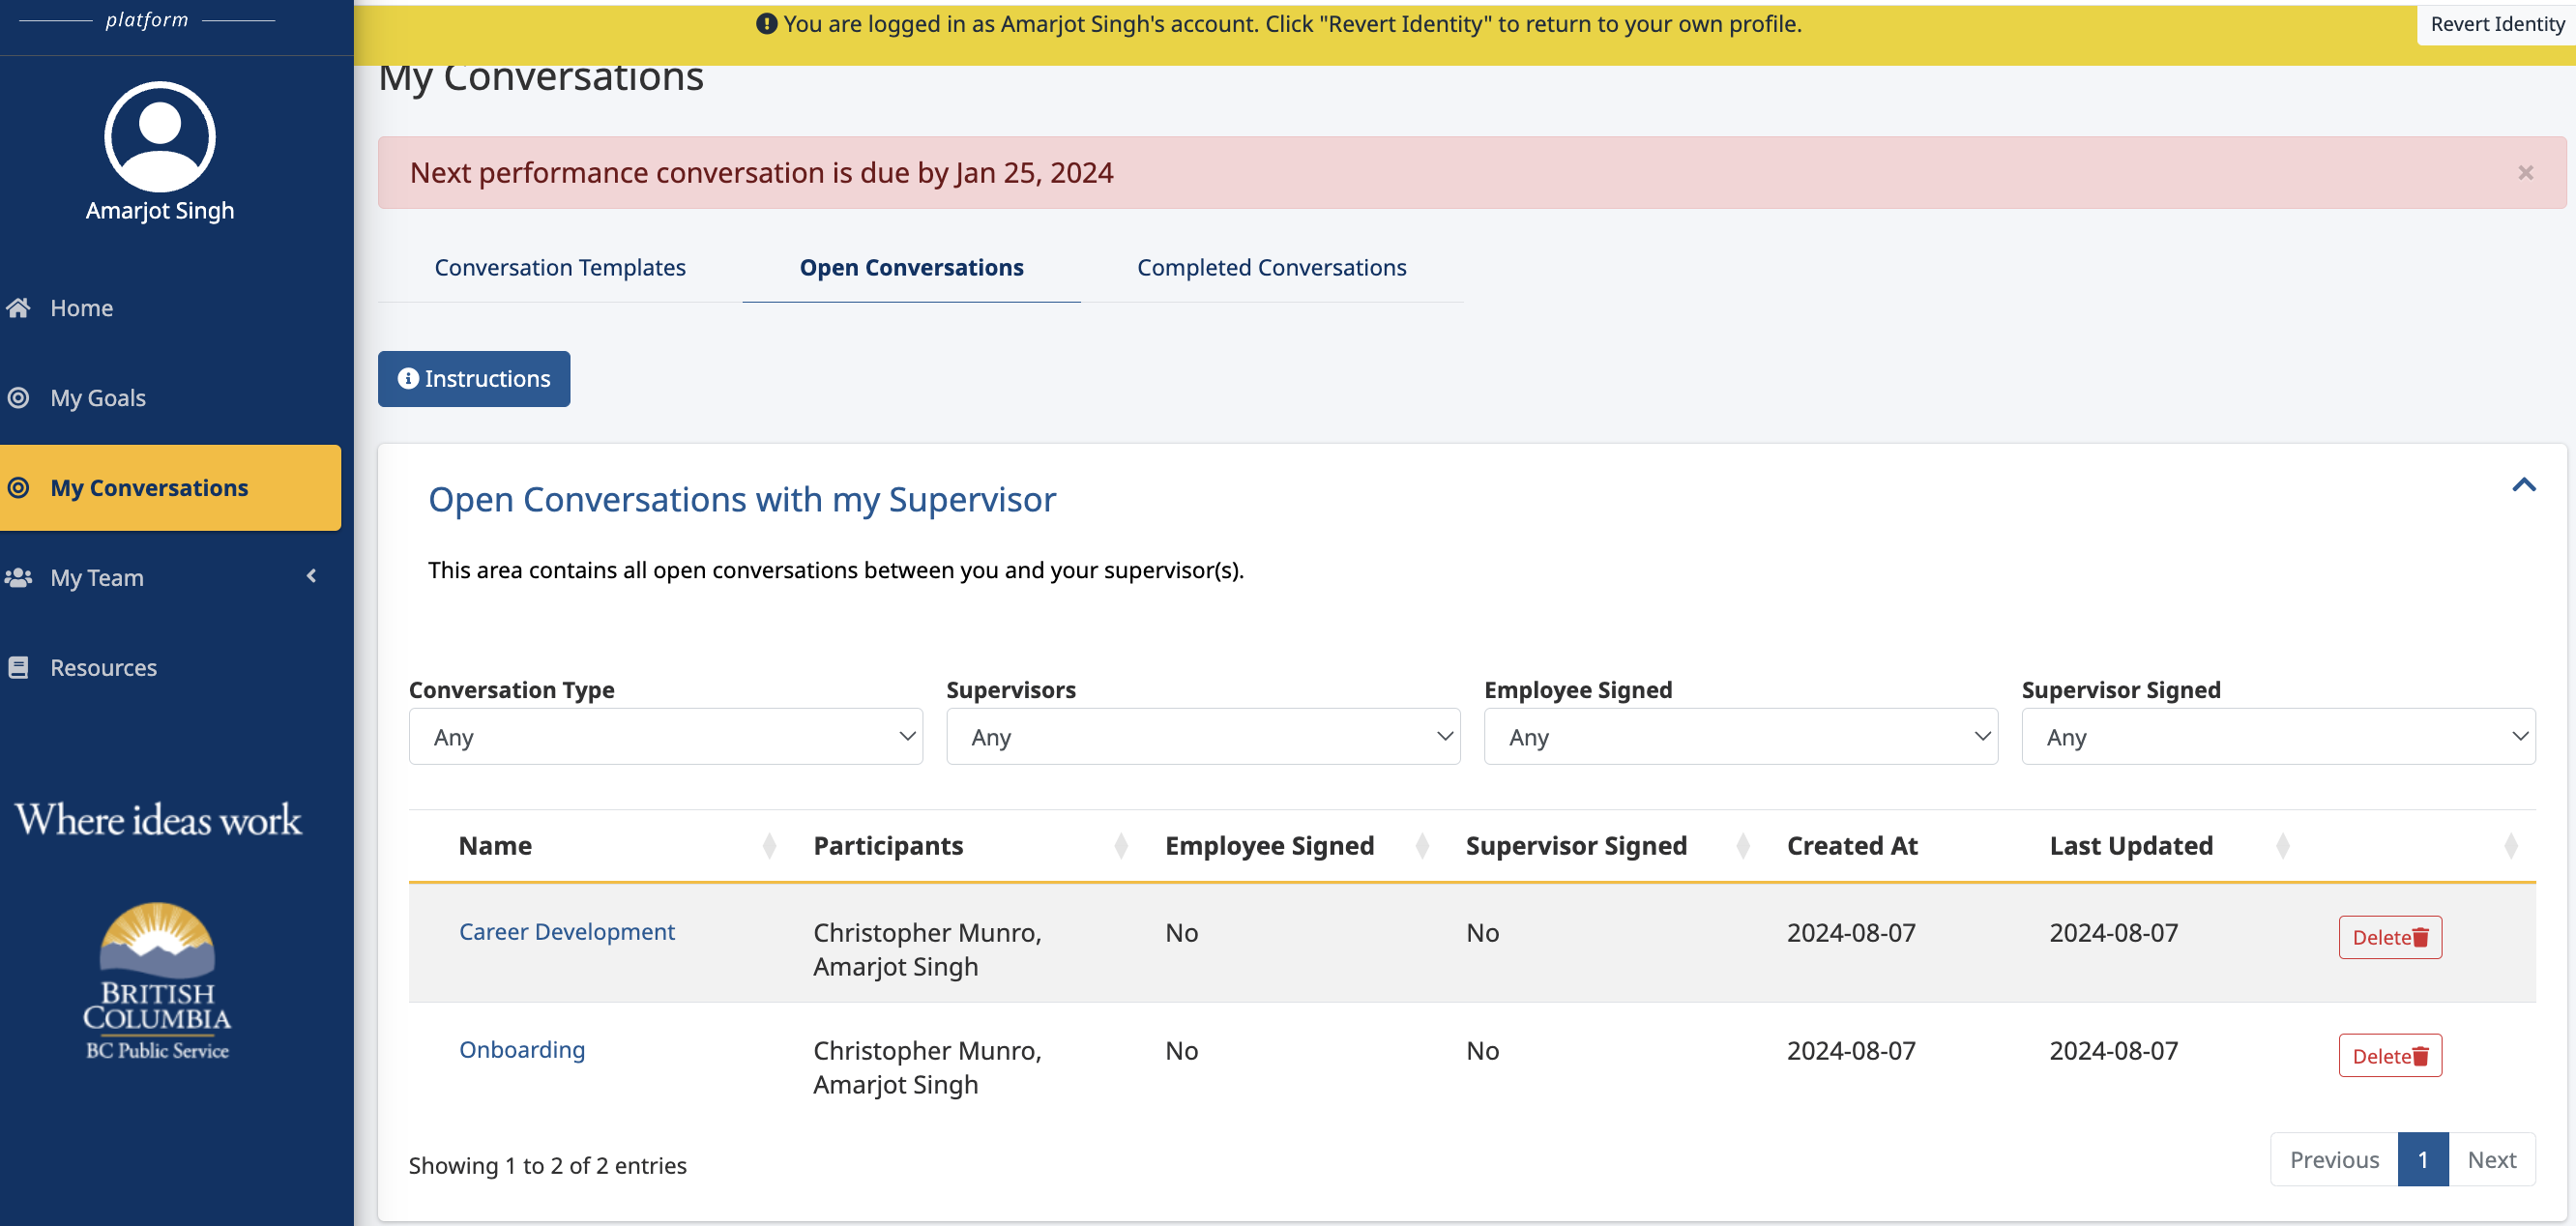The height and width of the screenshot is (1226, 2576).
Task: Open the Instructions button
Action: click(474, 379)
